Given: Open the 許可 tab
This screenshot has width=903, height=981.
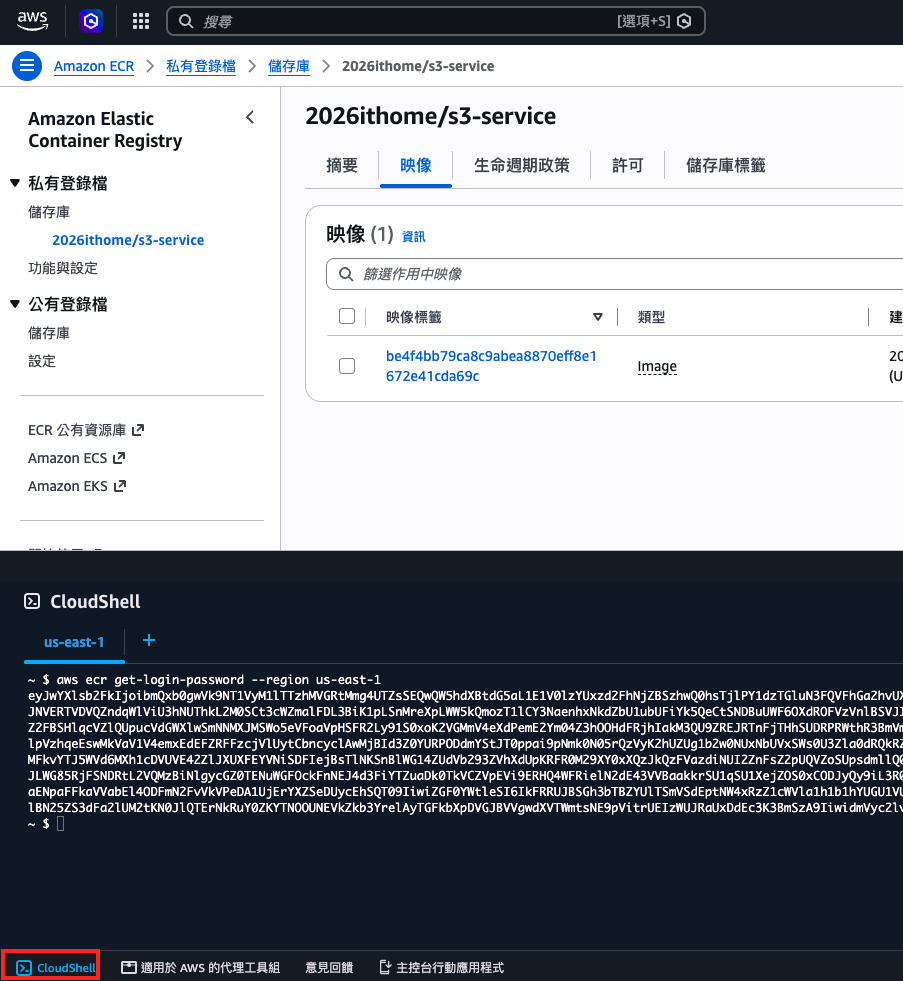Looking at the screenshot, I should 628,165.
